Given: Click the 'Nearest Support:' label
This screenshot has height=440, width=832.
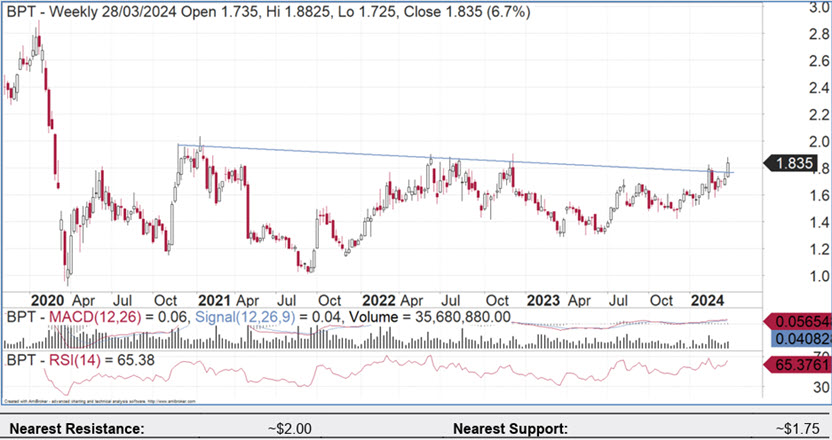Looking at the screenshot, I should pyautogui.click(x=510, y=428).
